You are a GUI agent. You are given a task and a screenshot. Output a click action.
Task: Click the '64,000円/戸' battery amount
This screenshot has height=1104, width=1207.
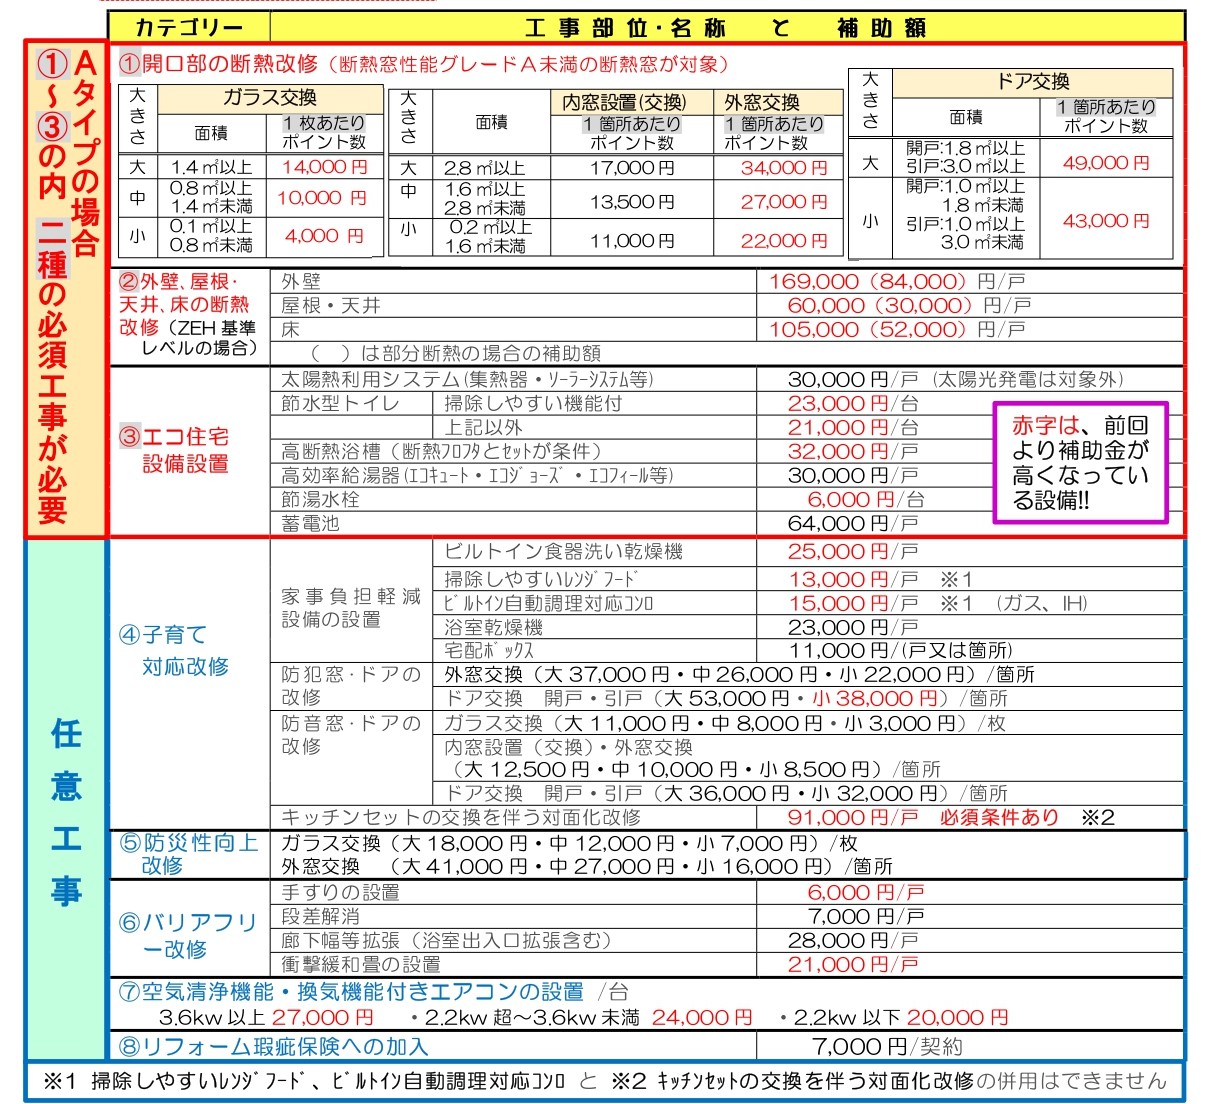(853, 523)
